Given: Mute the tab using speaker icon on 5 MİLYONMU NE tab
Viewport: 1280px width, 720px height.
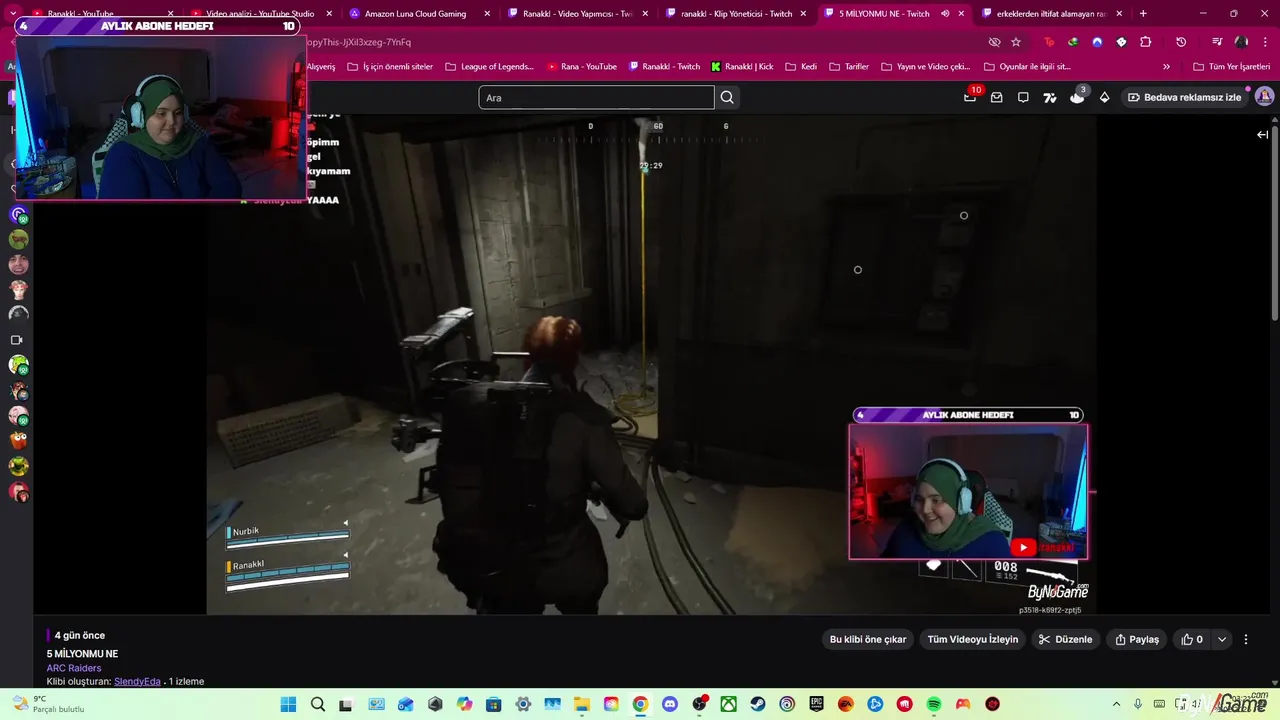Looking at the screenshot, I should (x=945, y=13).
